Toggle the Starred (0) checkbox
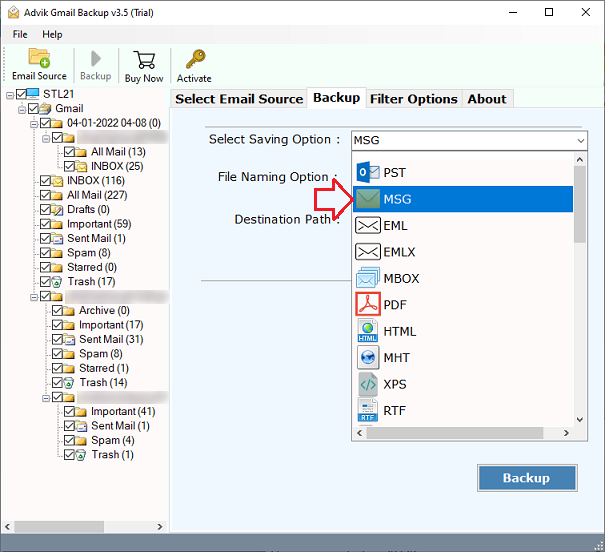605x552 pixels. (x=45, y=267)
